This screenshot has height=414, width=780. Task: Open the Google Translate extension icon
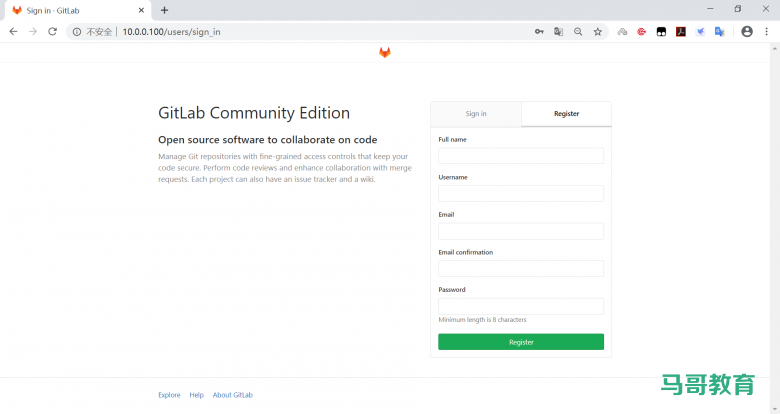click(719, 32)
